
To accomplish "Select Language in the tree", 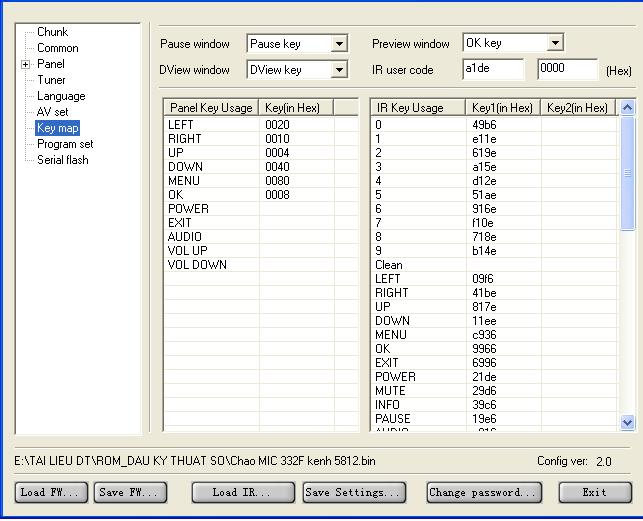I will (61, 96).
